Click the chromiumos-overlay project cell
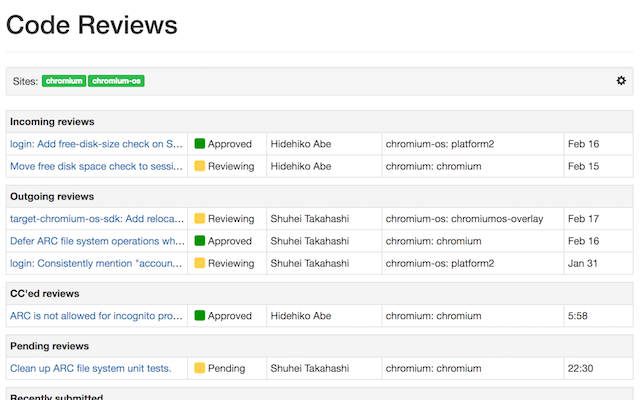Screen dimensions: 640x400 tap(473, 218)
